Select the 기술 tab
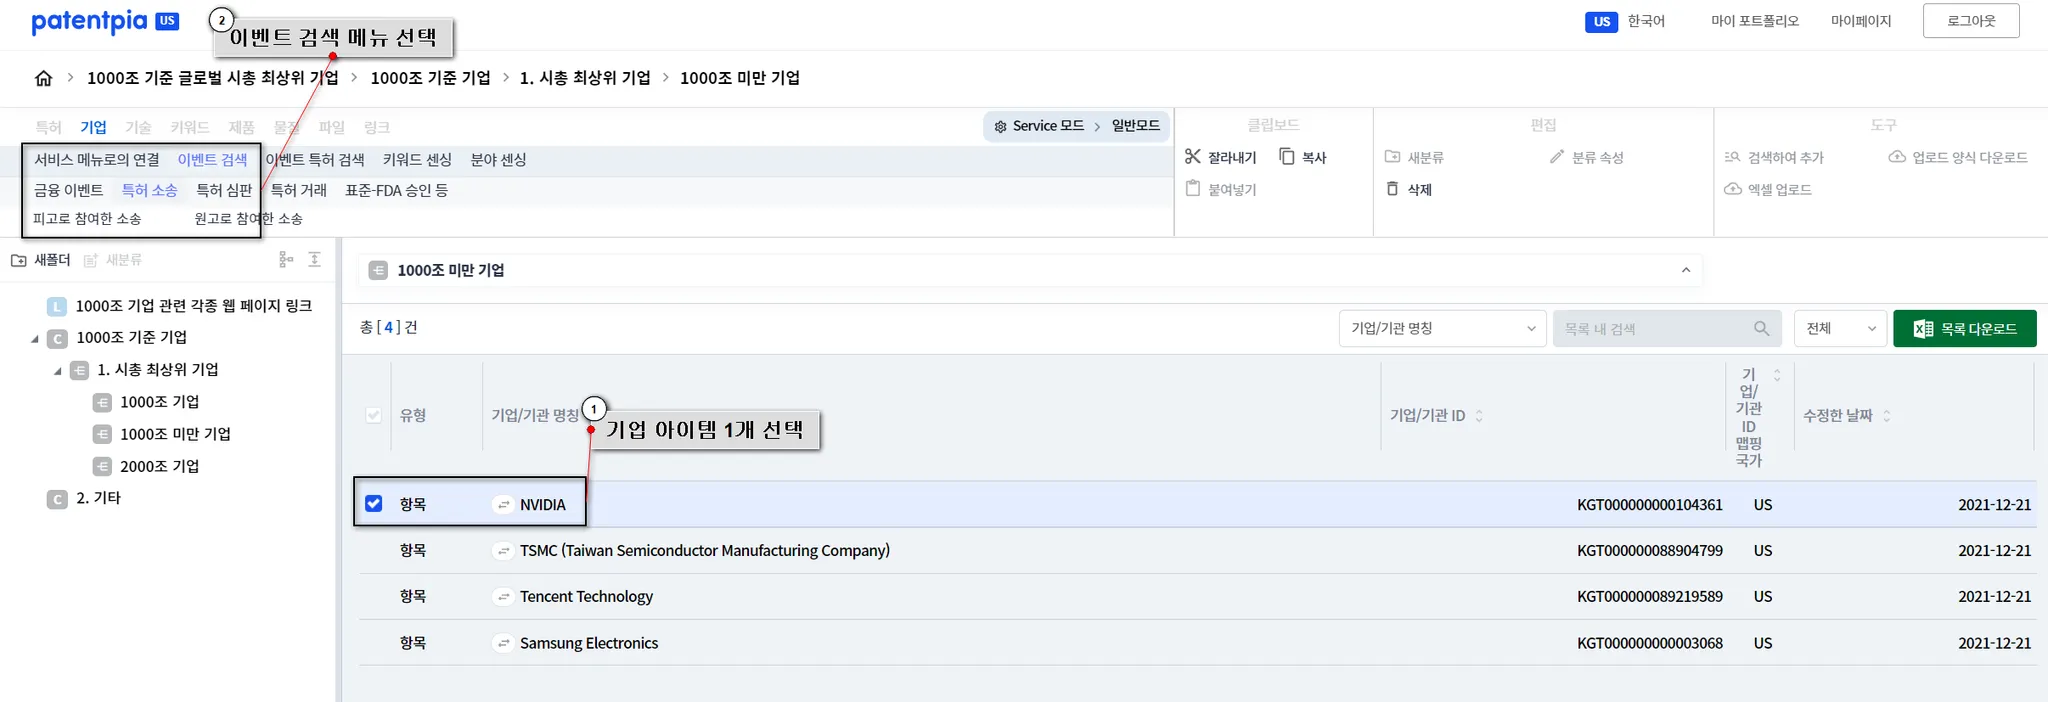Image resolution: width=2048 pixels, height=702 pixels. [138, 127]
